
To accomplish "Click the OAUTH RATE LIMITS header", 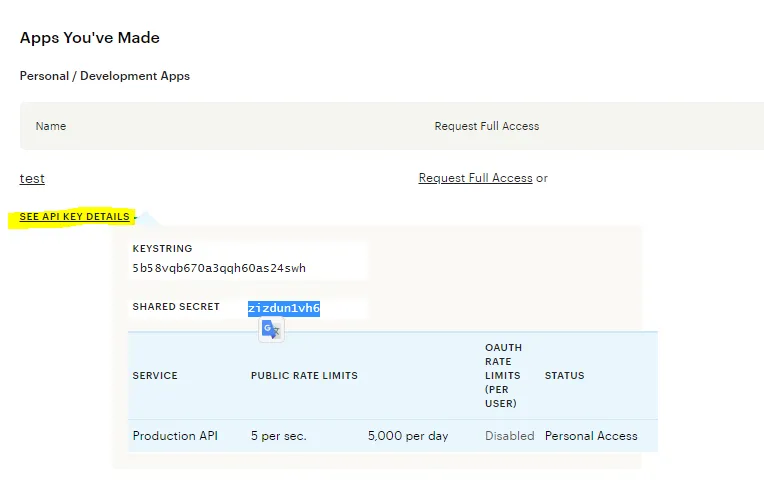I will pos(503,375).
